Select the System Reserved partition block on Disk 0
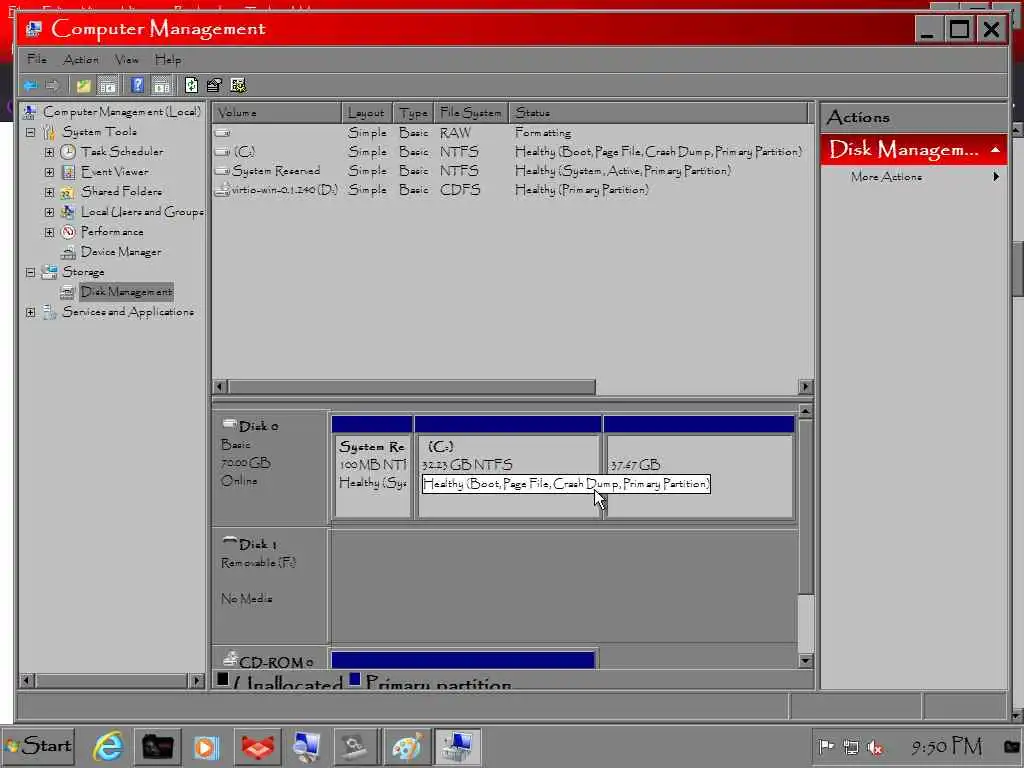 click(x=372, y=468)
